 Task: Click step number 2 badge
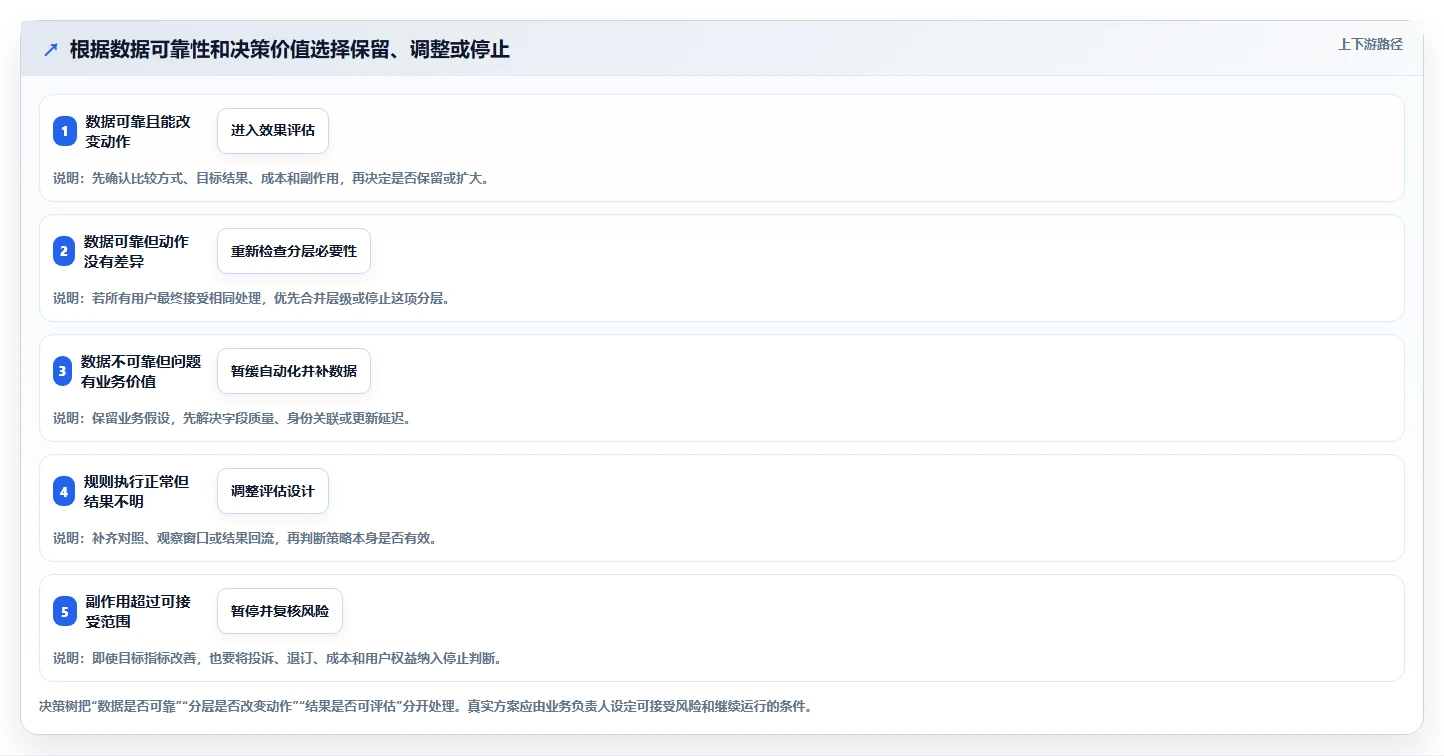(65, 251)
